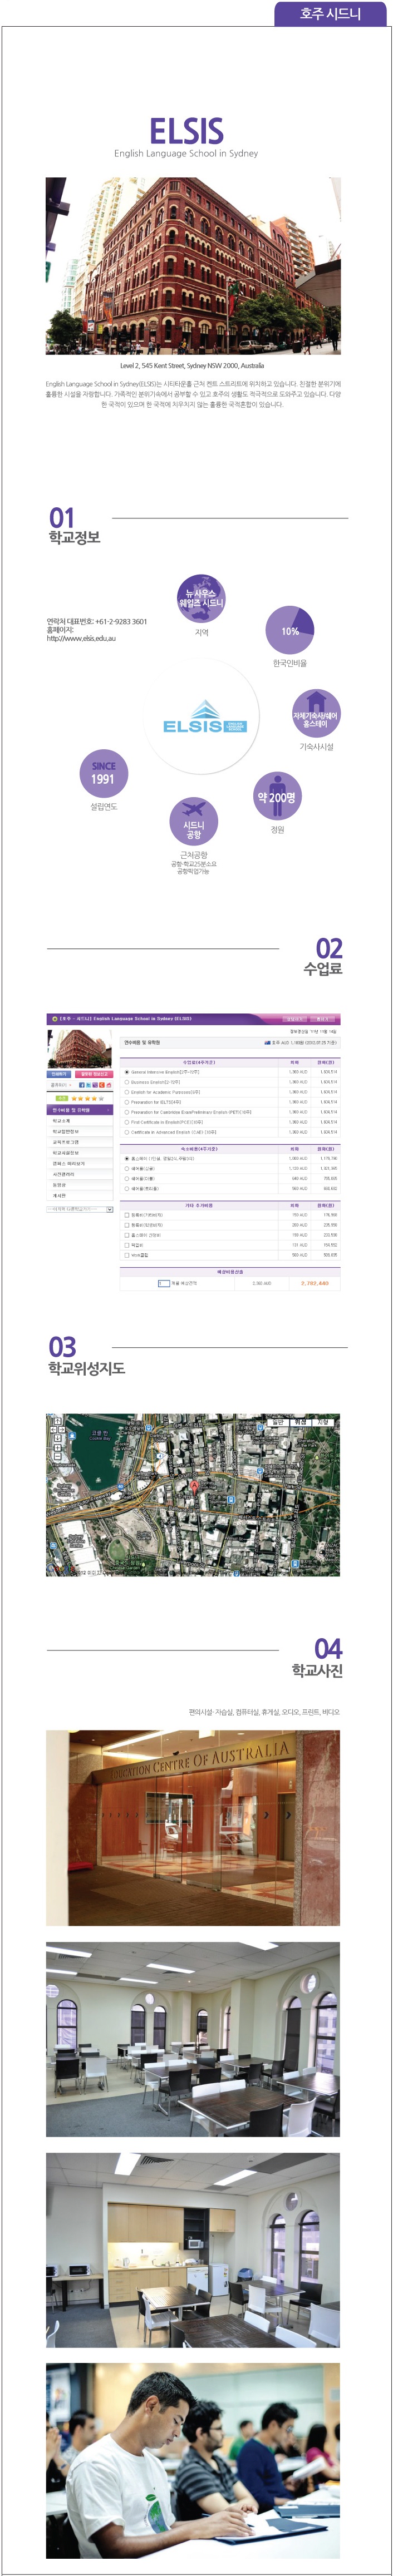Click the map zoom-in plus button
393x2576 pixels.
click(59, 1447)
